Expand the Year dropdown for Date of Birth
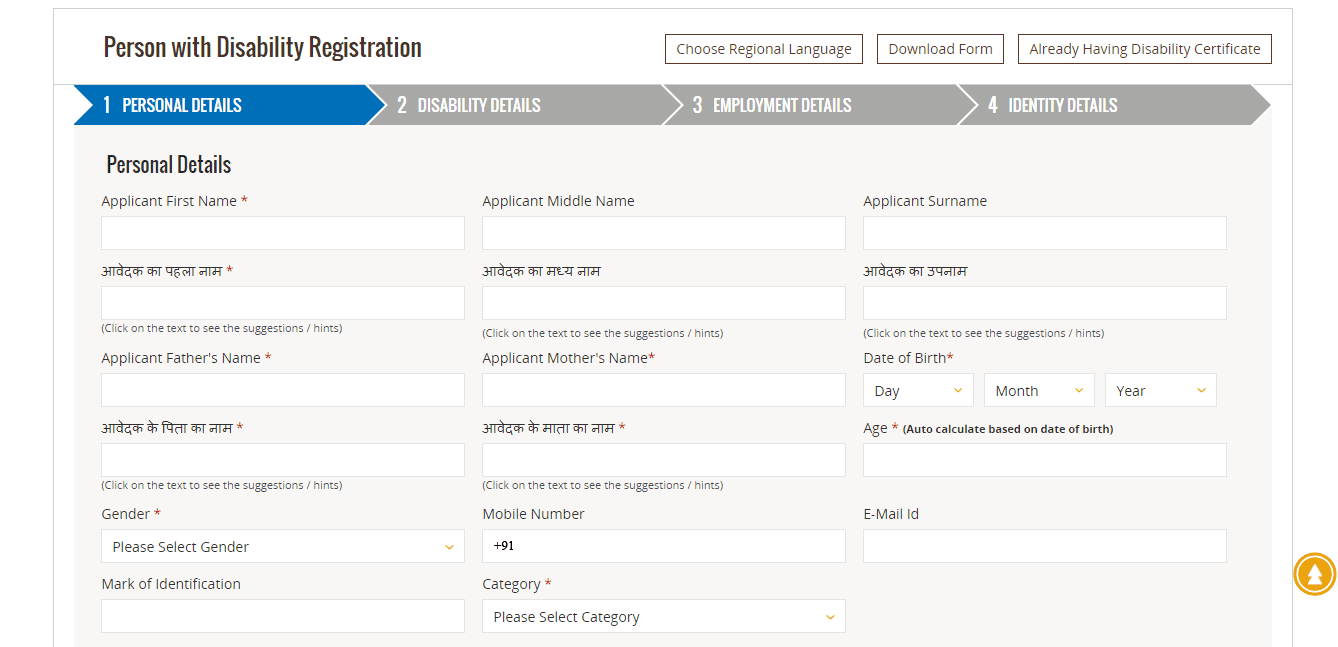The height and width of the screenshot is (647, 1338). pos(1160,390)
